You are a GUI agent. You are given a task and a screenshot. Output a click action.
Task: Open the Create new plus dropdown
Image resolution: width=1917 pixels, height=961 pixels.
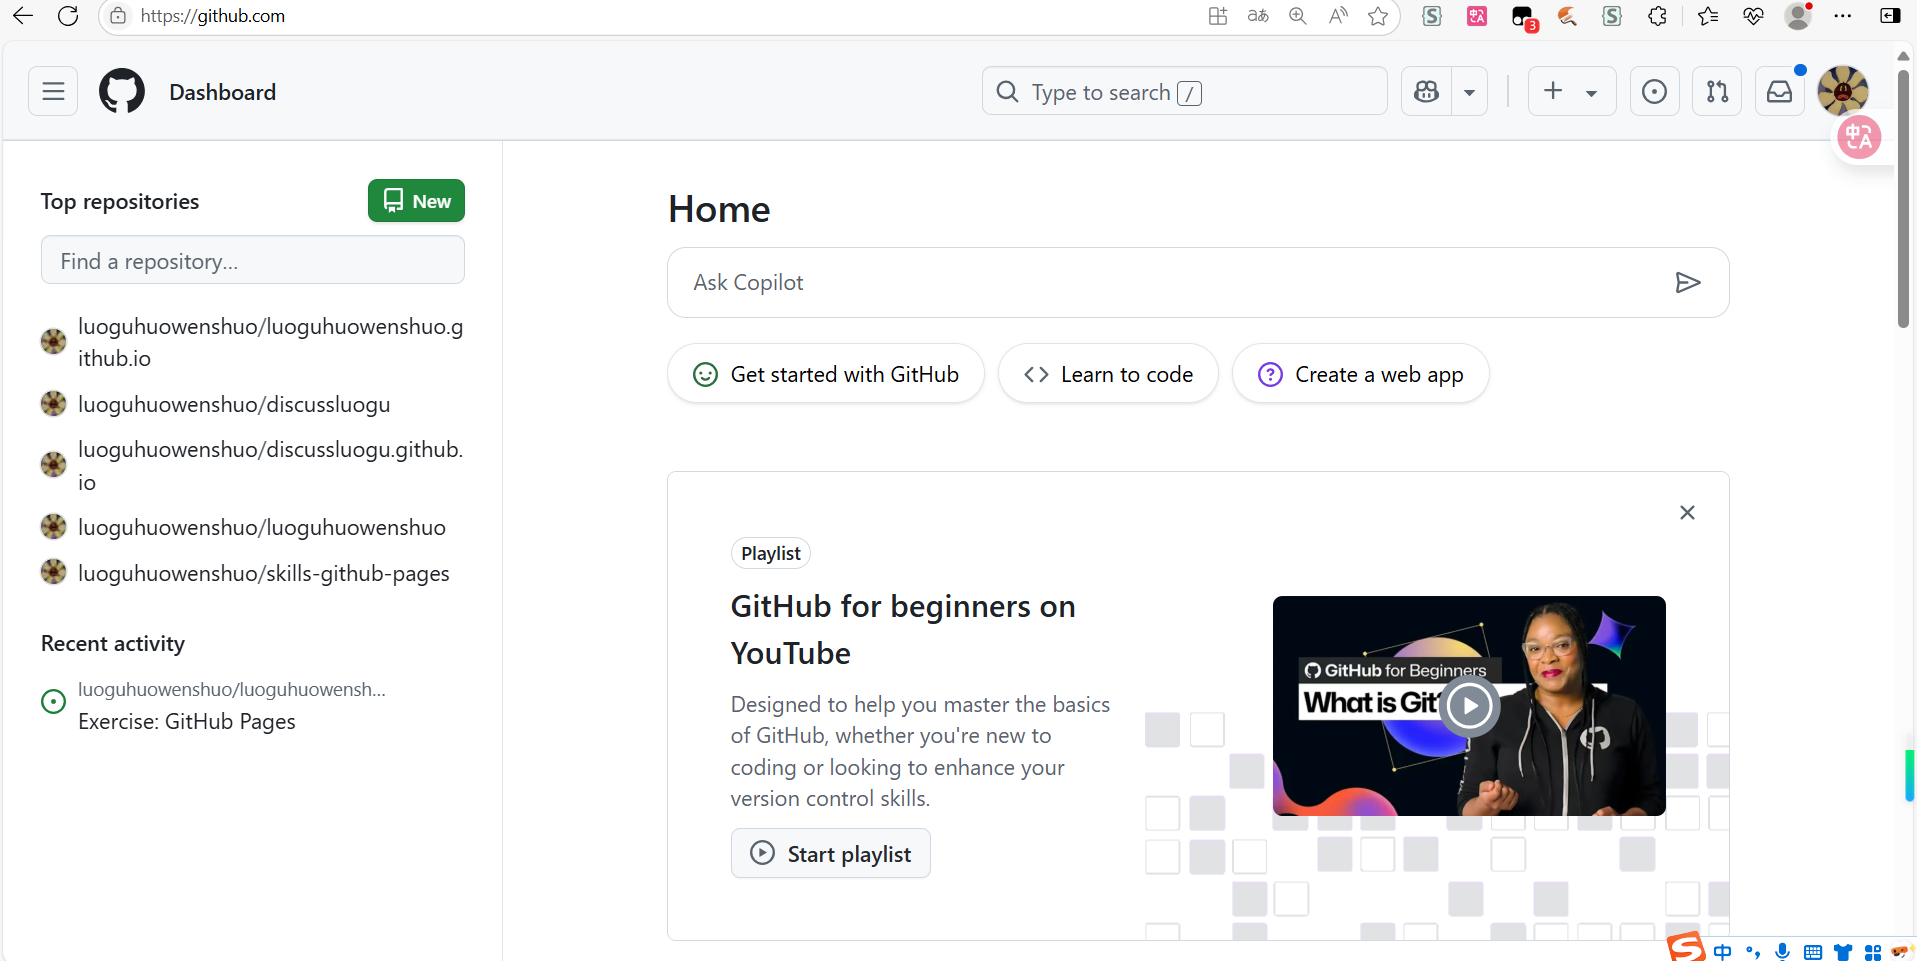1571,92
